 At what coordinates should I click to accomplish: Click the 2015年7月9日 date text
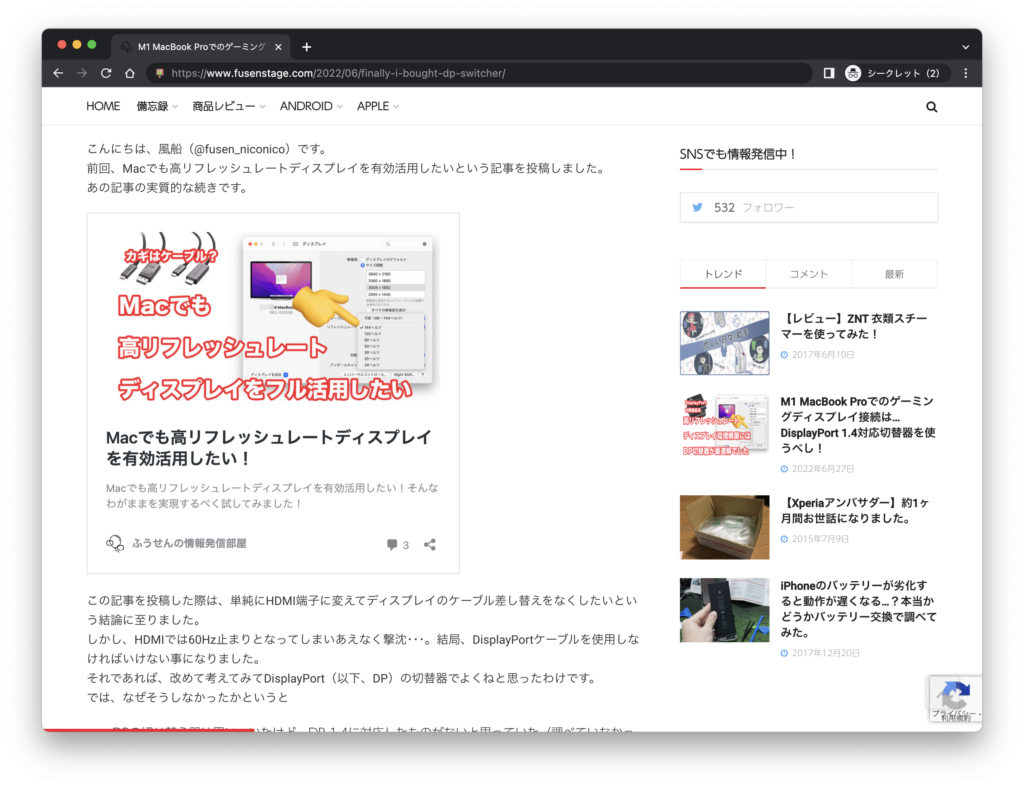(x=820, y=539)
